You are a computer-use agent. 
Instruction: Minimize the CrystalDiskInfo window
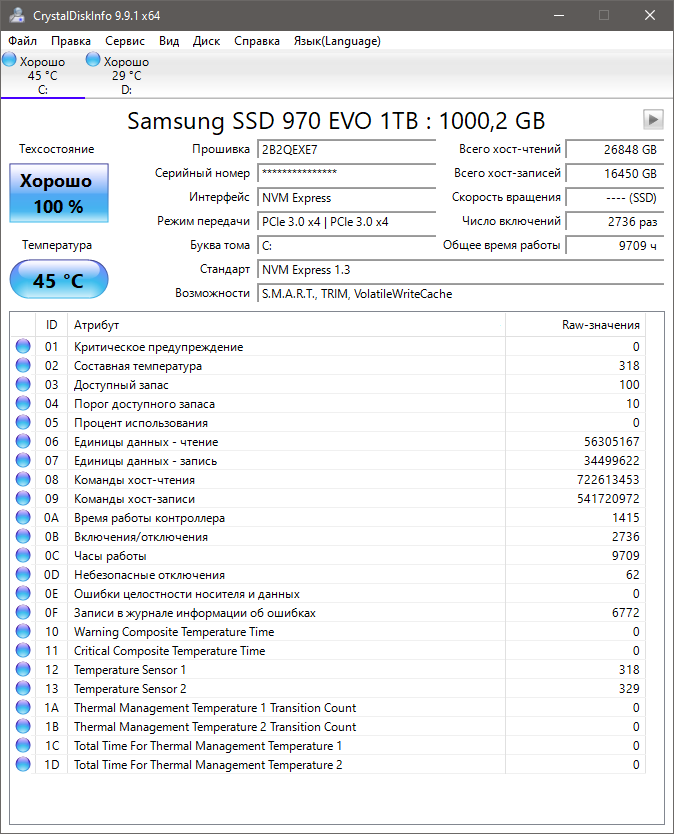coord(559,15)
